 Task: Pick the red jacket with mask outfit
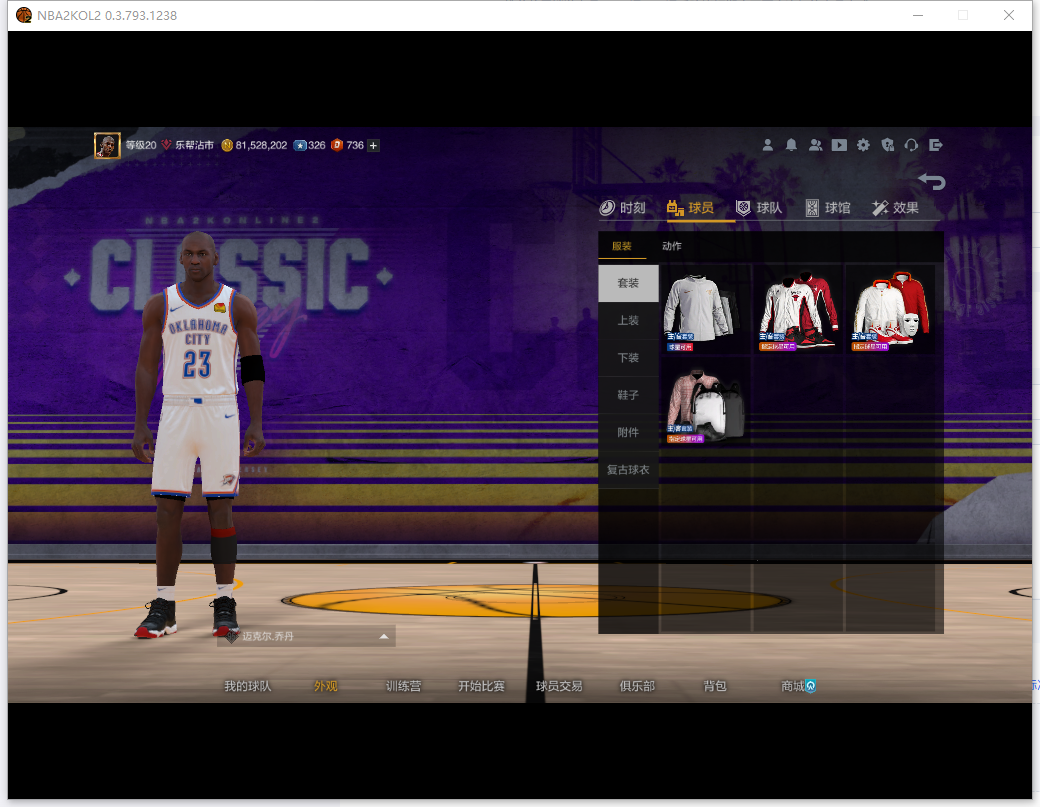pyautogui.click(x=891, y=310)
